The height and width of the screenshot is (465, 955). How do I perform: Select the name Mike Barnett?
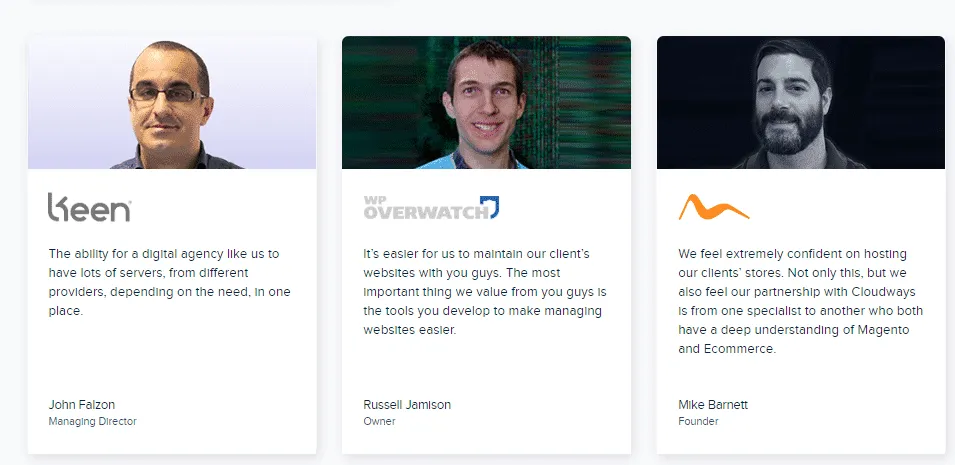coord(713,405)
